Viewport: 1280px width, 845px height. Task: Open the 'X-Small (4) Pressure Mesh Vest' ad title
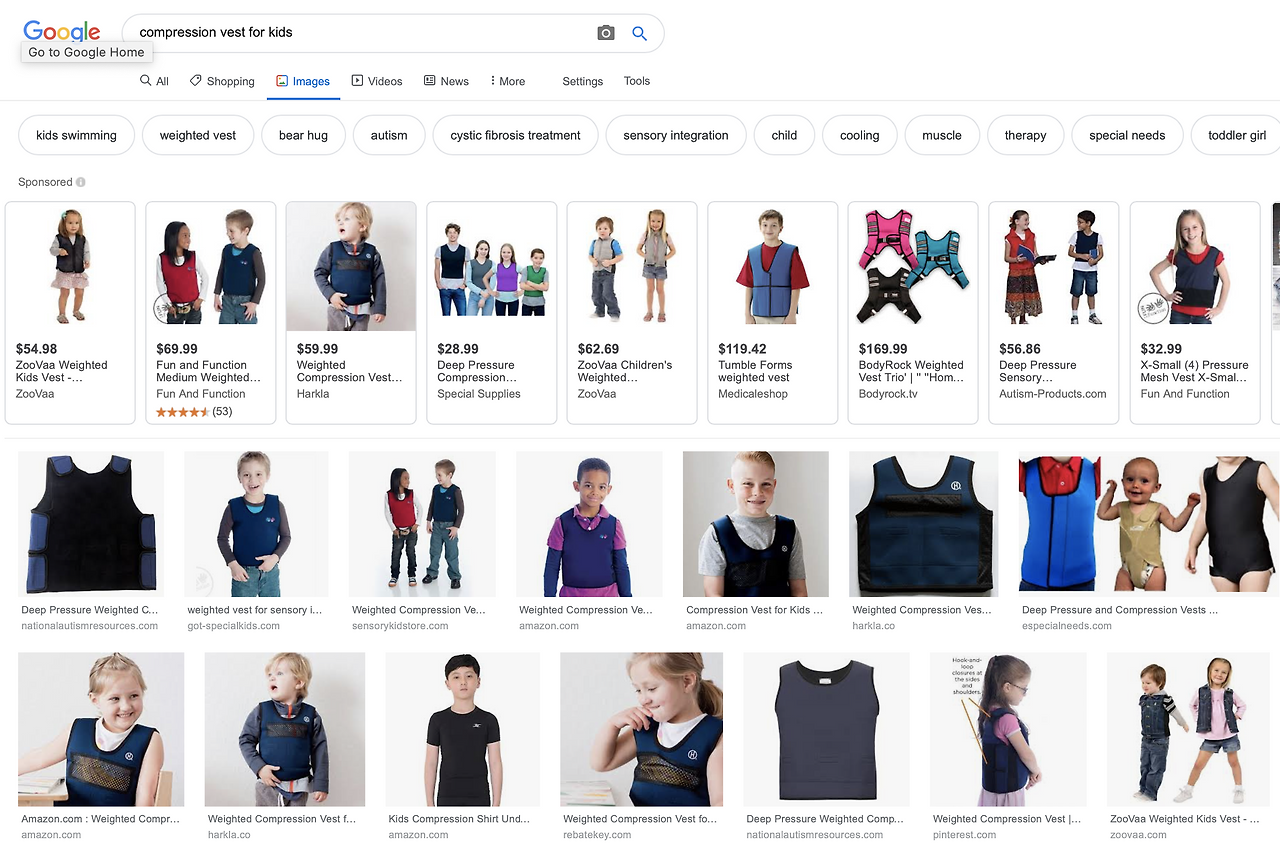[1195, 372]
